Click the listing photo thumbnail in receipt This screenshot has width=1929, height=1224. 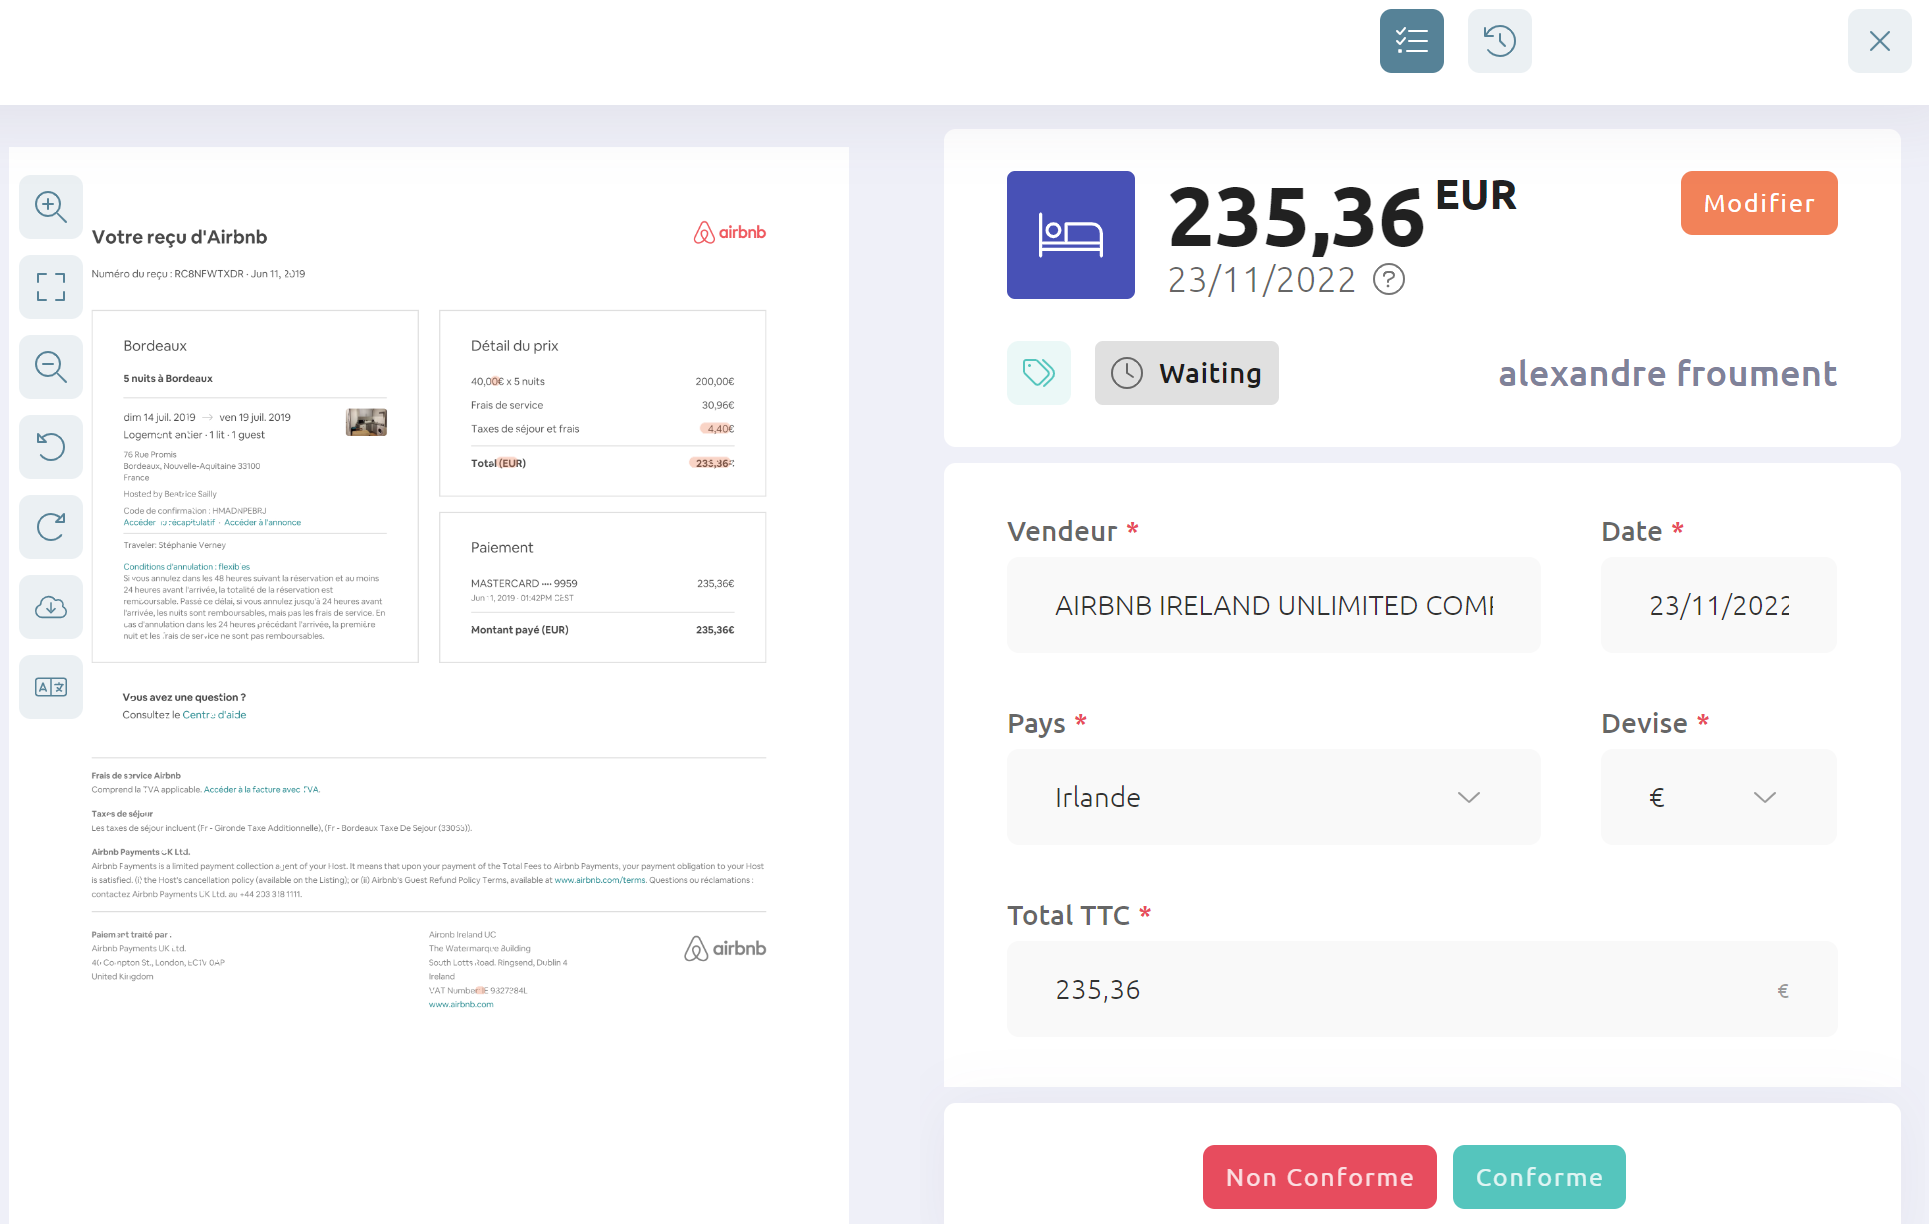366,422
